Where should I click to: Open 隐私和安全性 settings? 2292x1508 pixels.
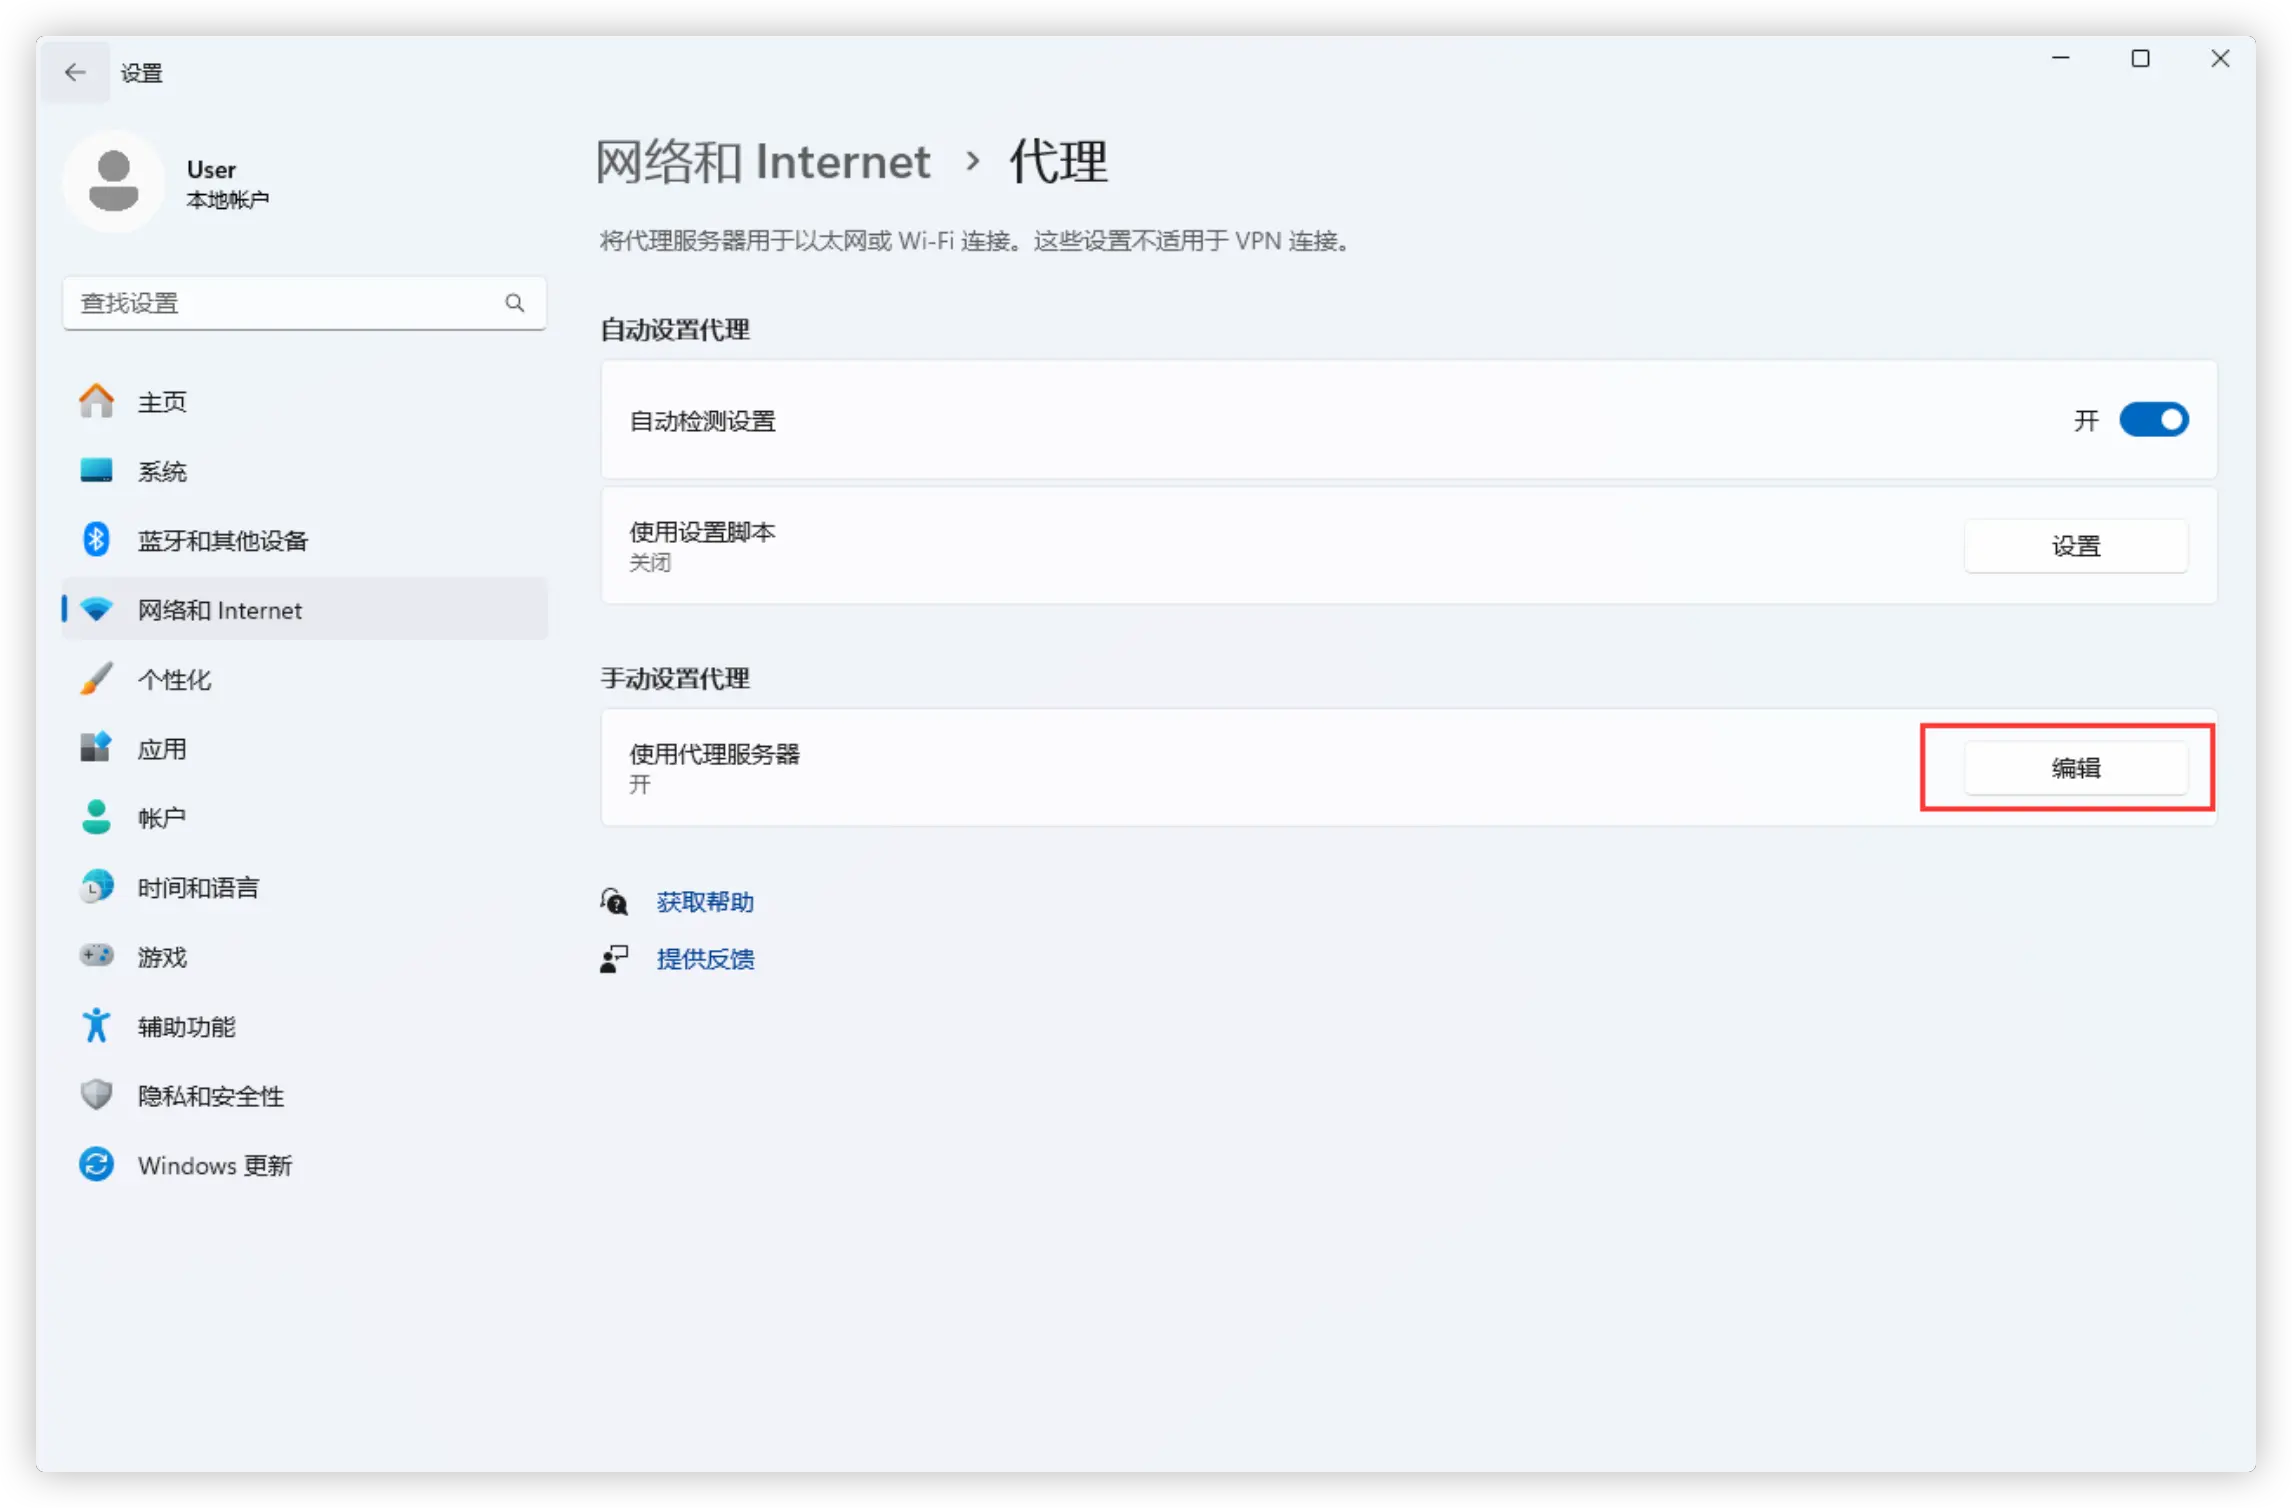pyautogui.click(x=305, y=1095)
